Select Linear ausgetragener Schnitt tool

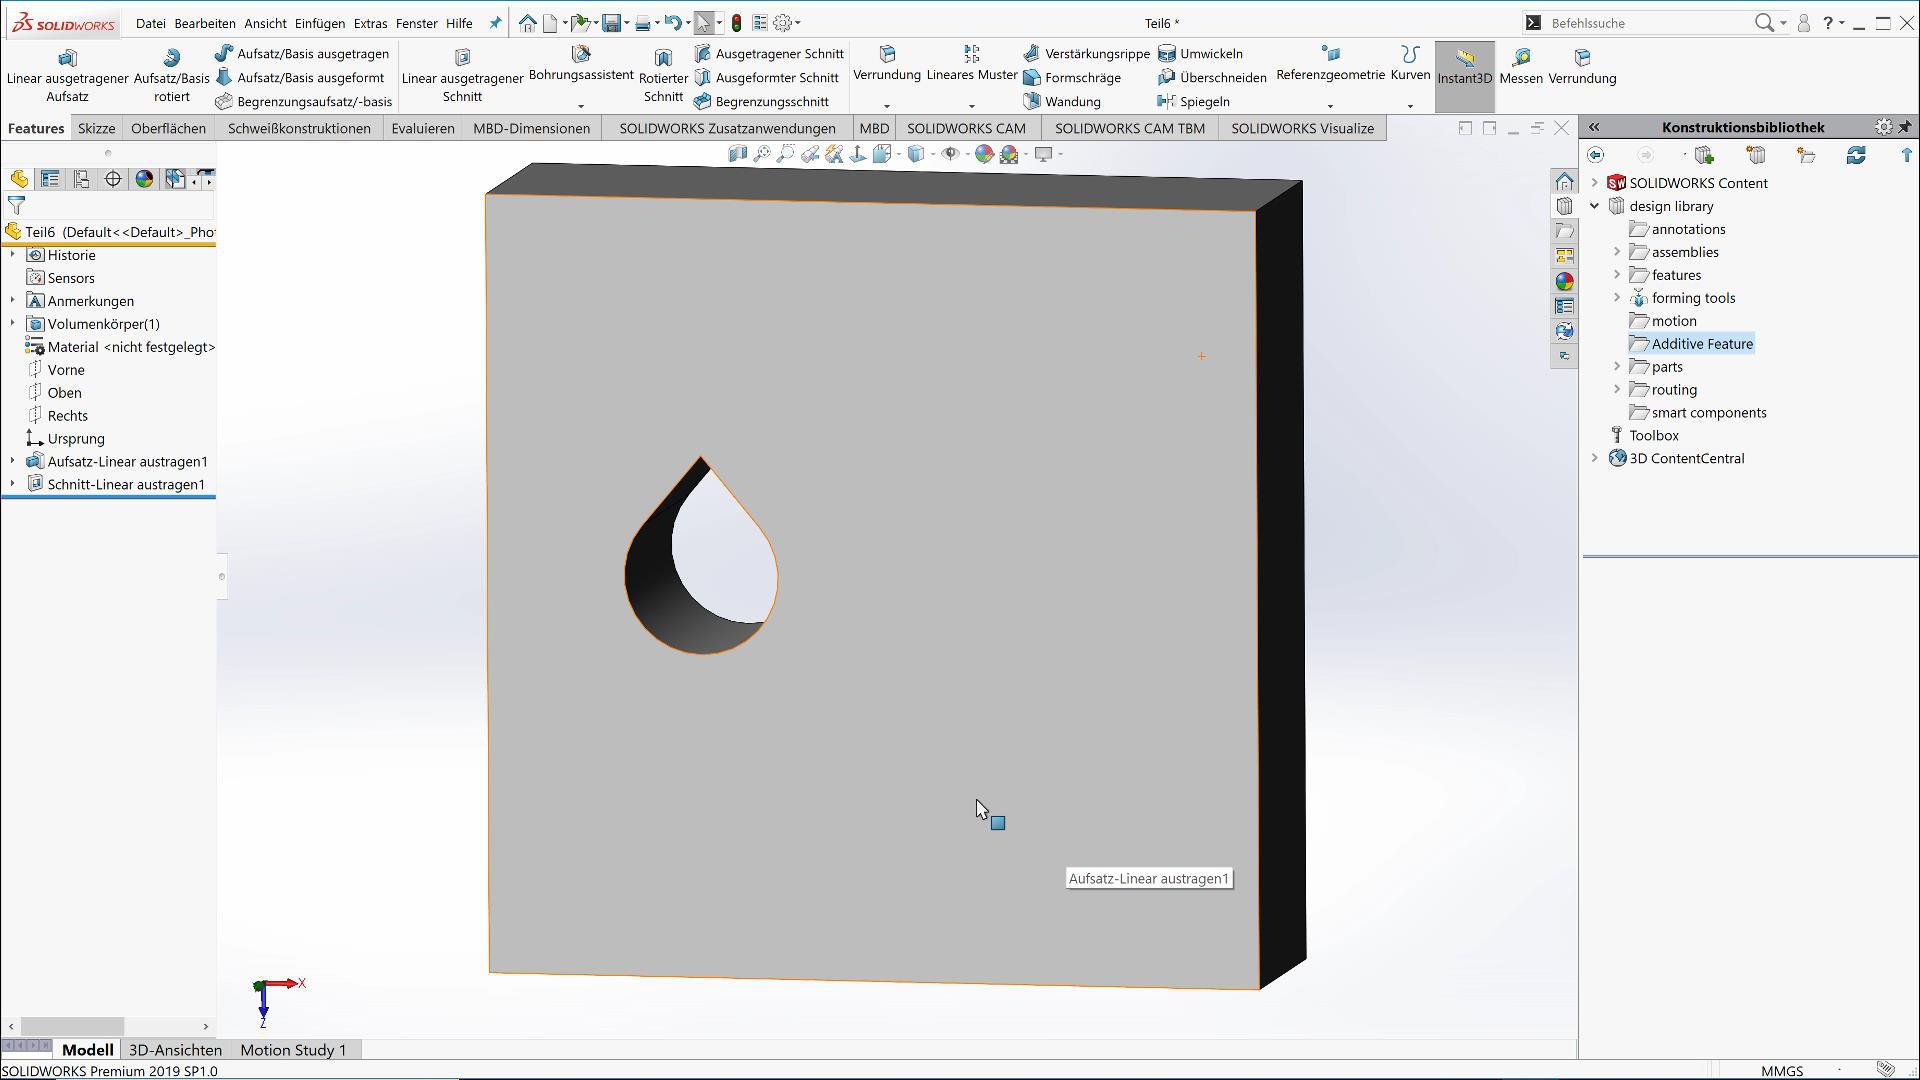462,76
